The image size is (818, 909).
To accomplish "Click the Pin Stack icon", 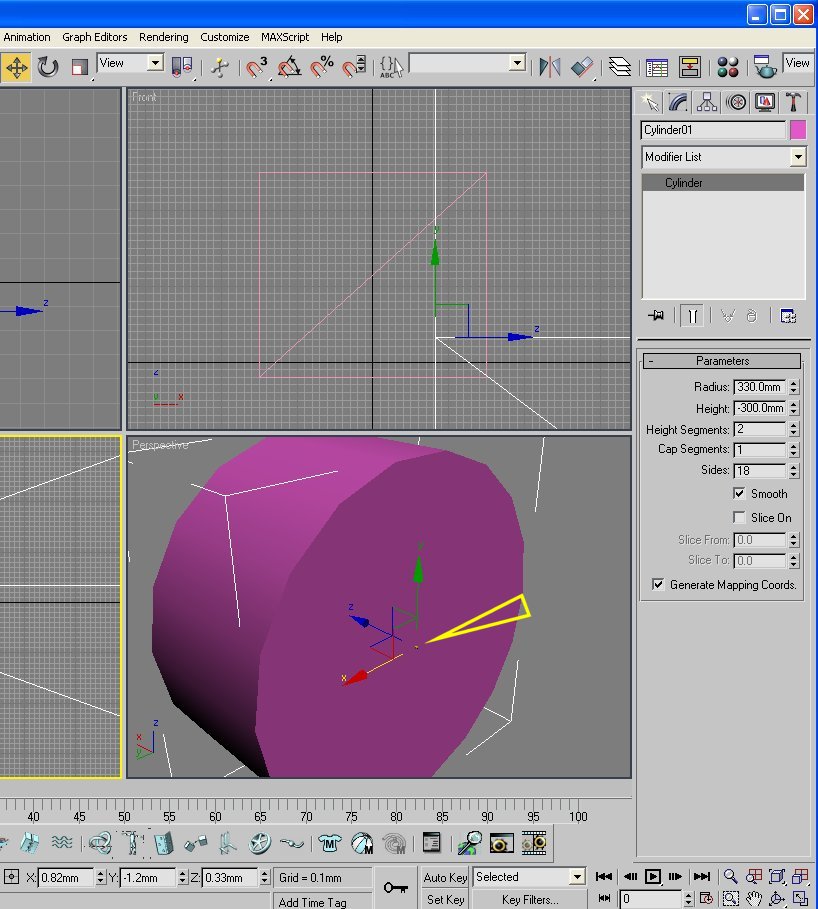I will (x=656, y=315).
